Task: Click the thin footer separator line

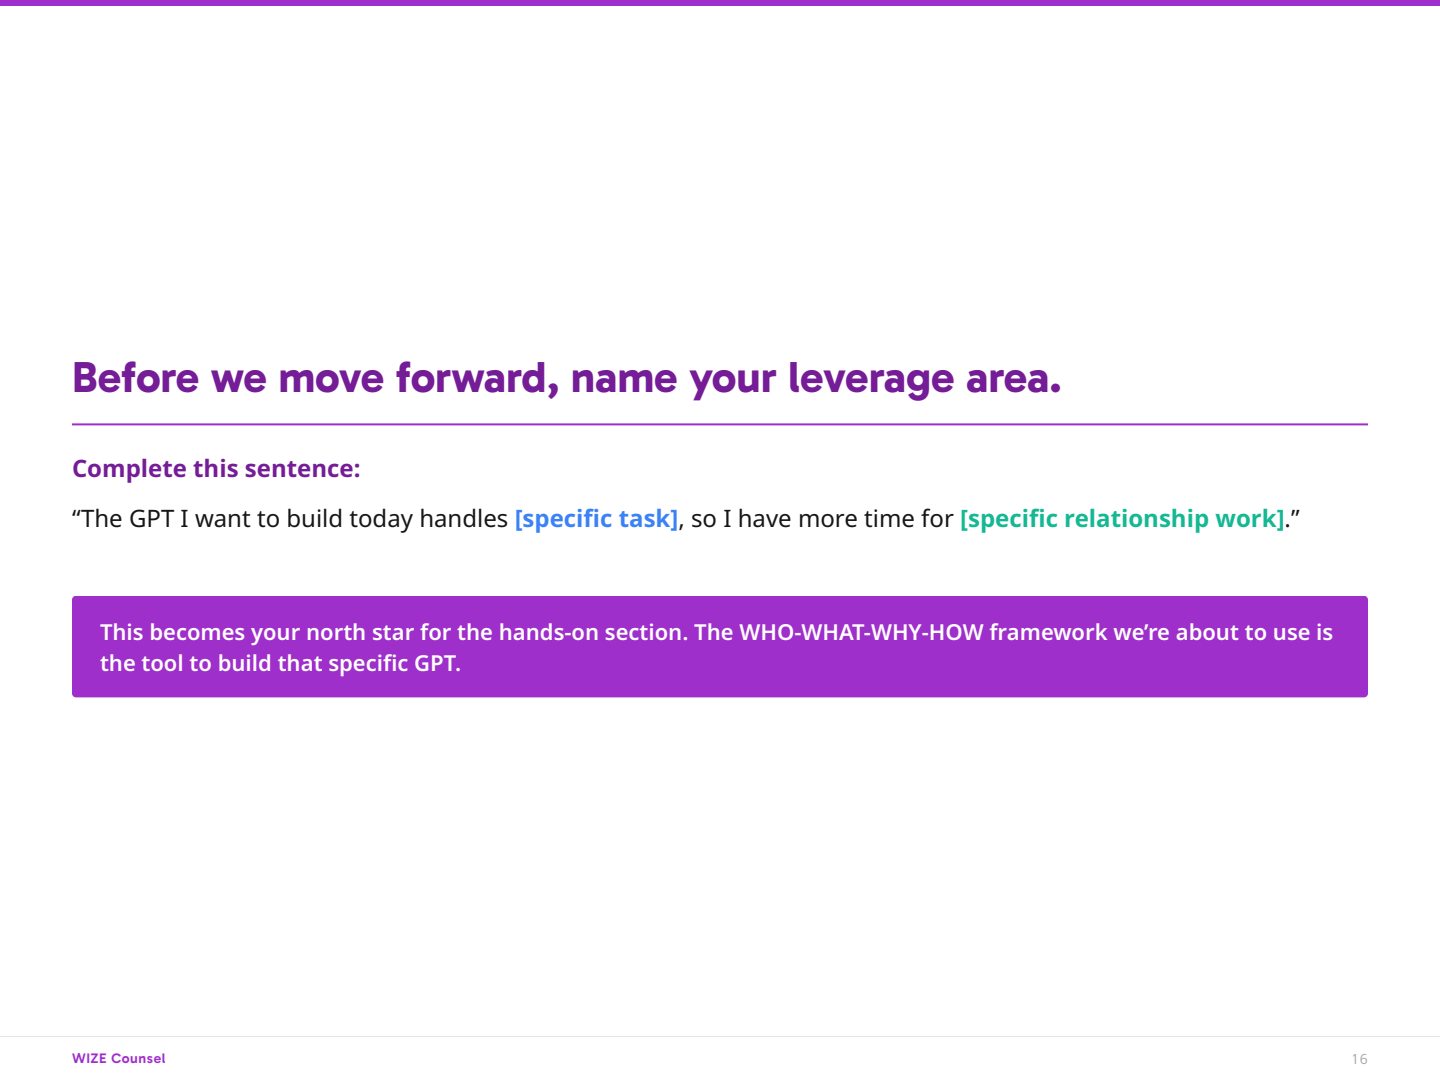Action: (x=720, y=1036)
